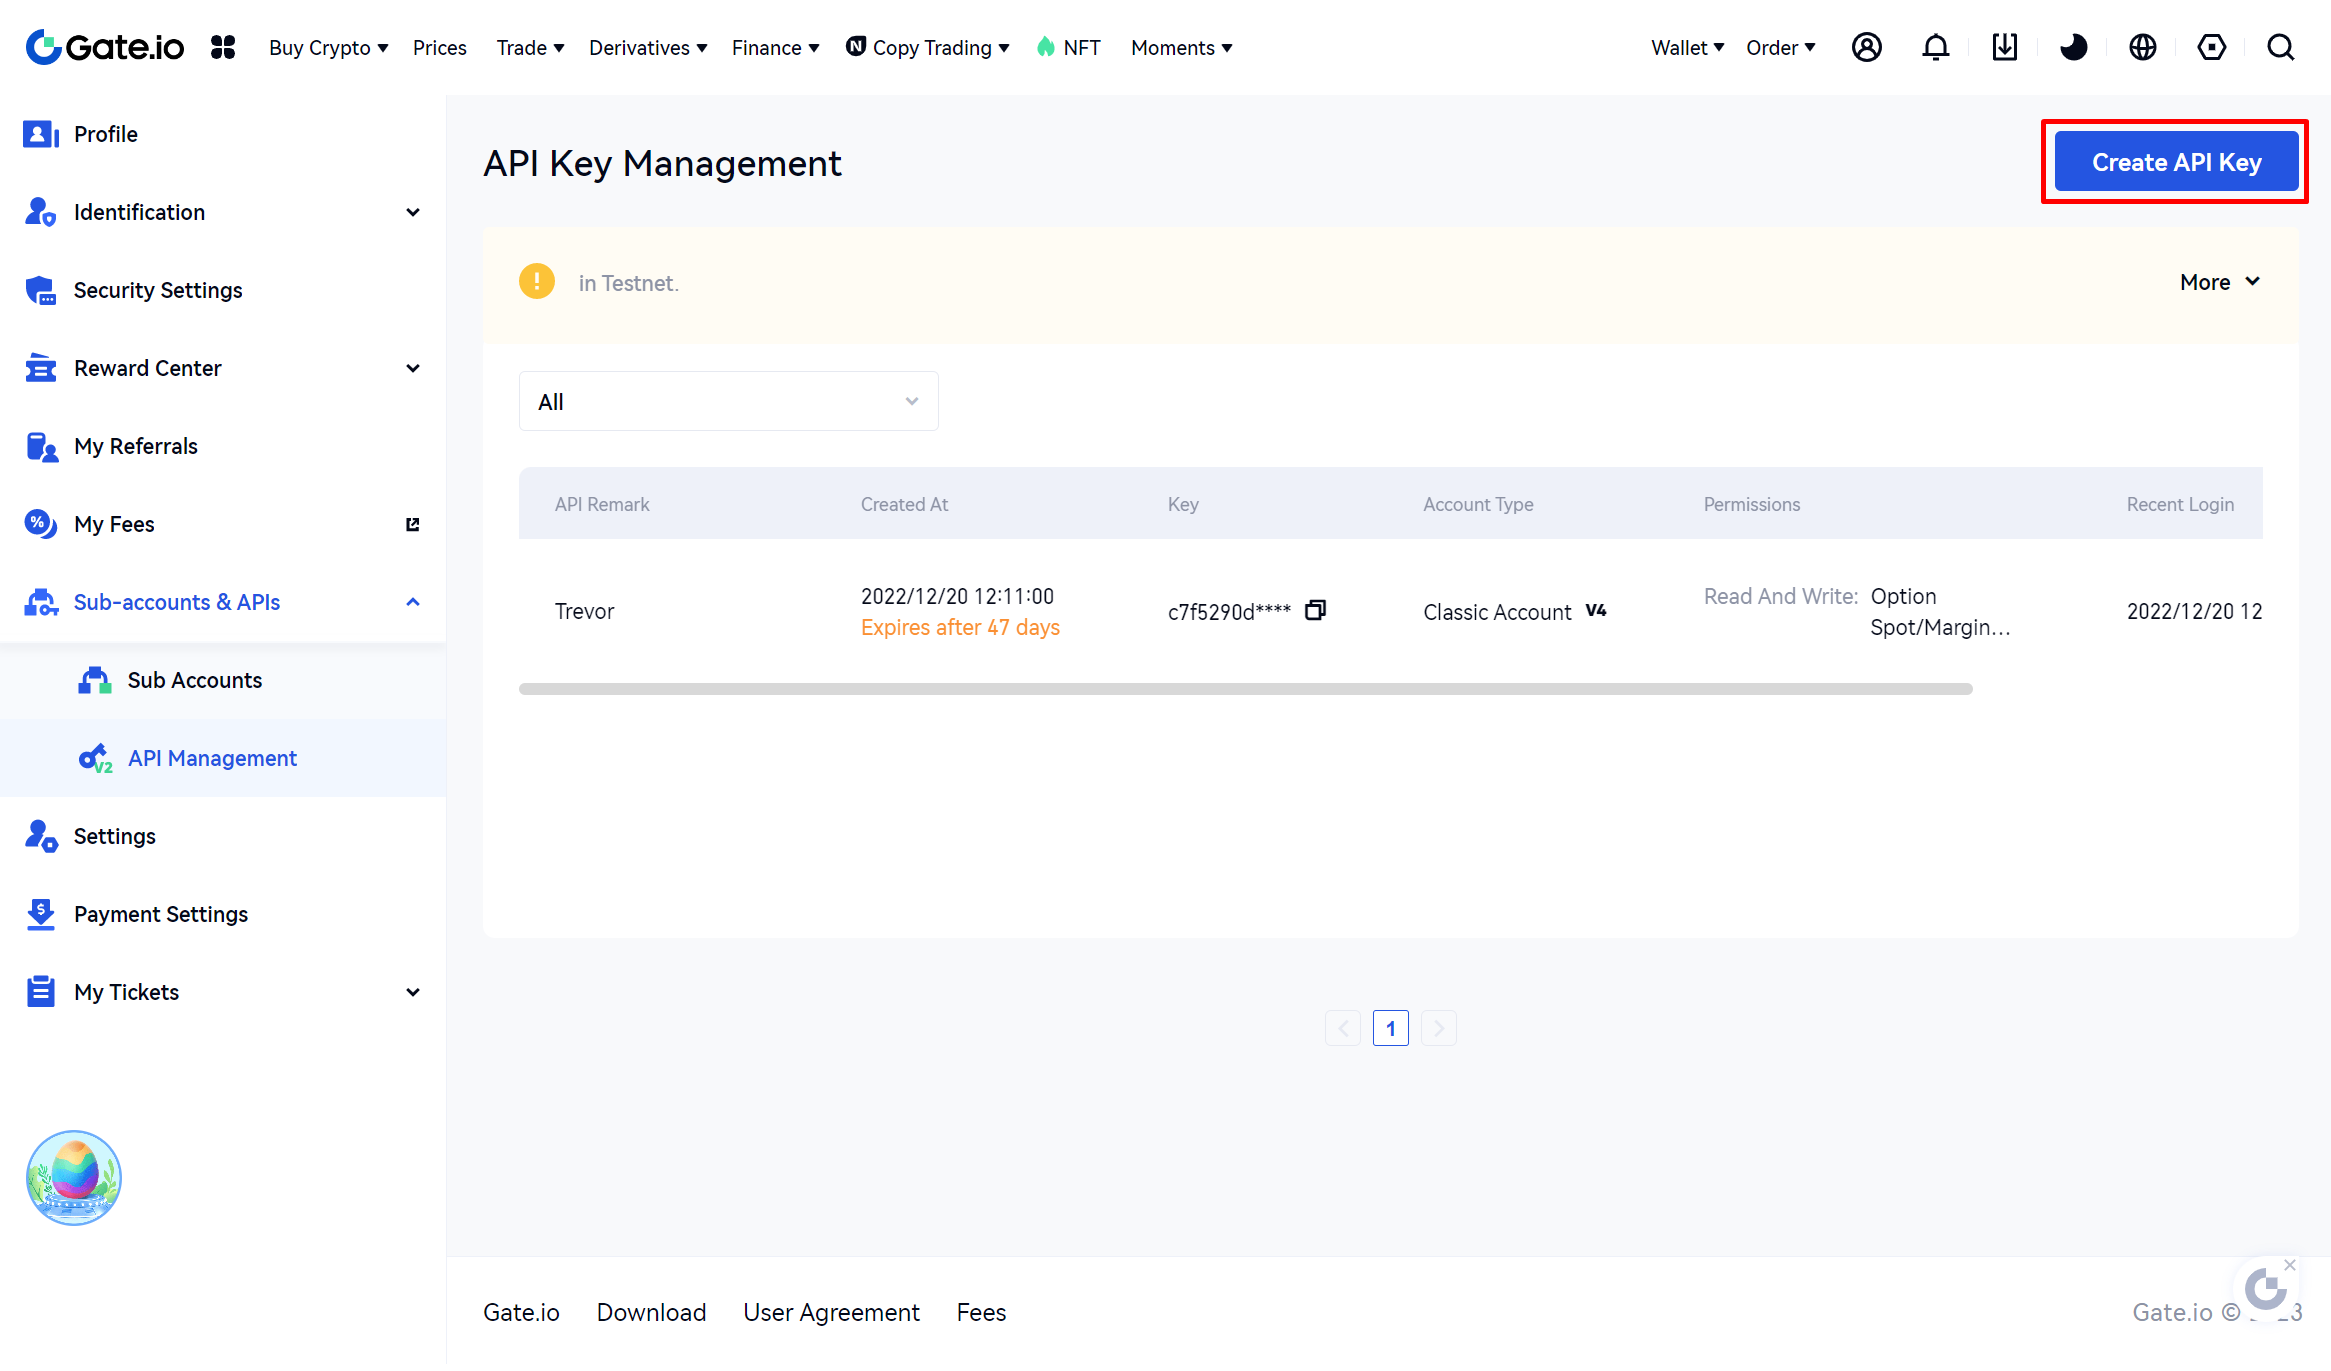Open the hexagon settings icon
The image size is (2331, 1371).
pyautogui.click(x=2211, y=47)
